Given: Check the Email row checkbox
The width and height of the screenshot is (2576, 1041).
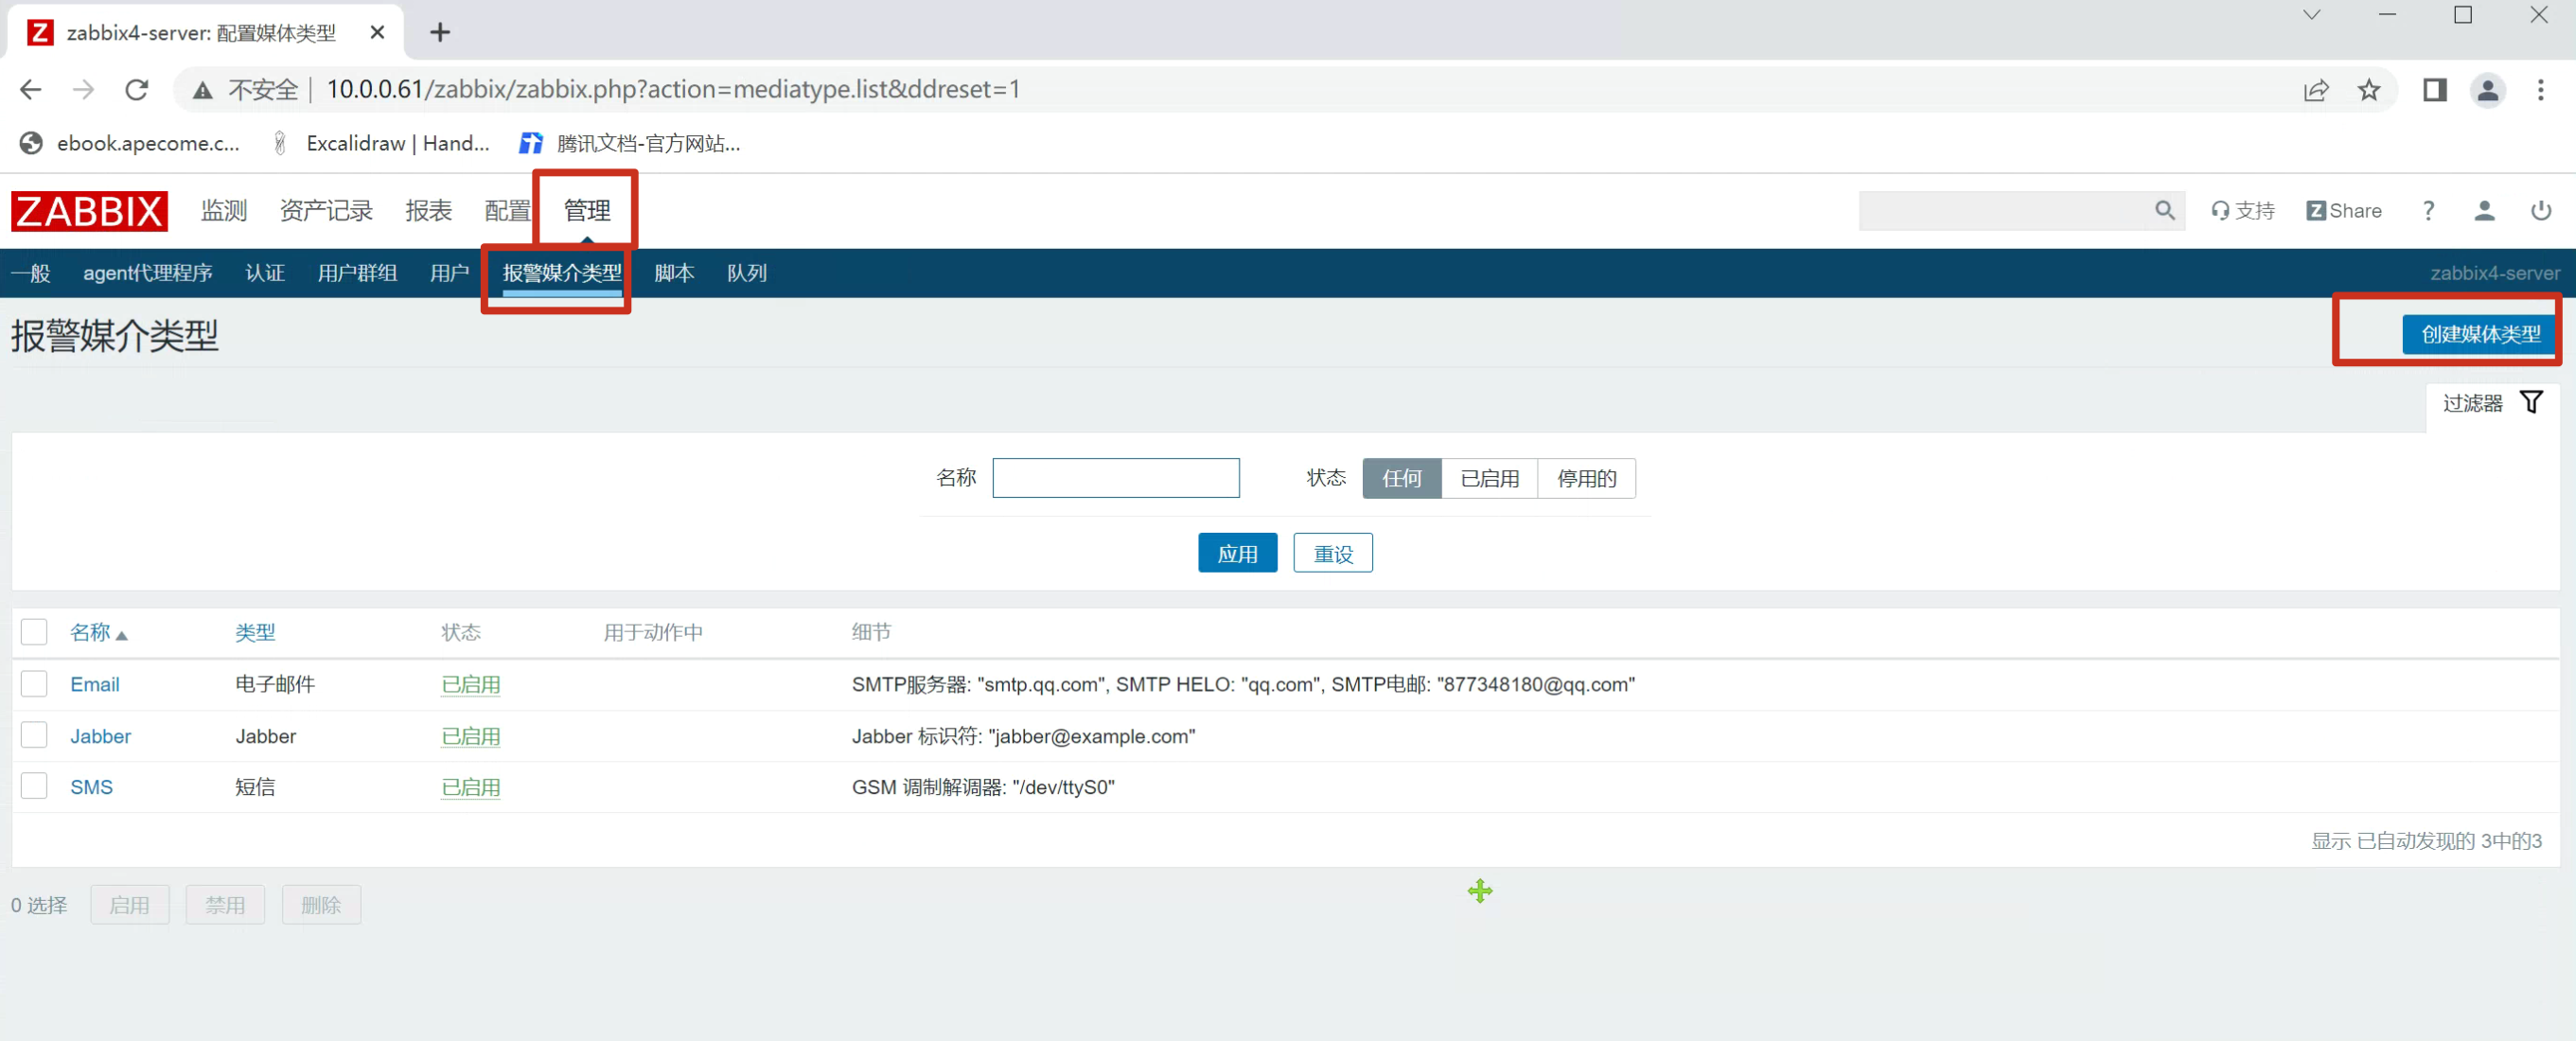Looking at the screenshot, I should (34, 684).
